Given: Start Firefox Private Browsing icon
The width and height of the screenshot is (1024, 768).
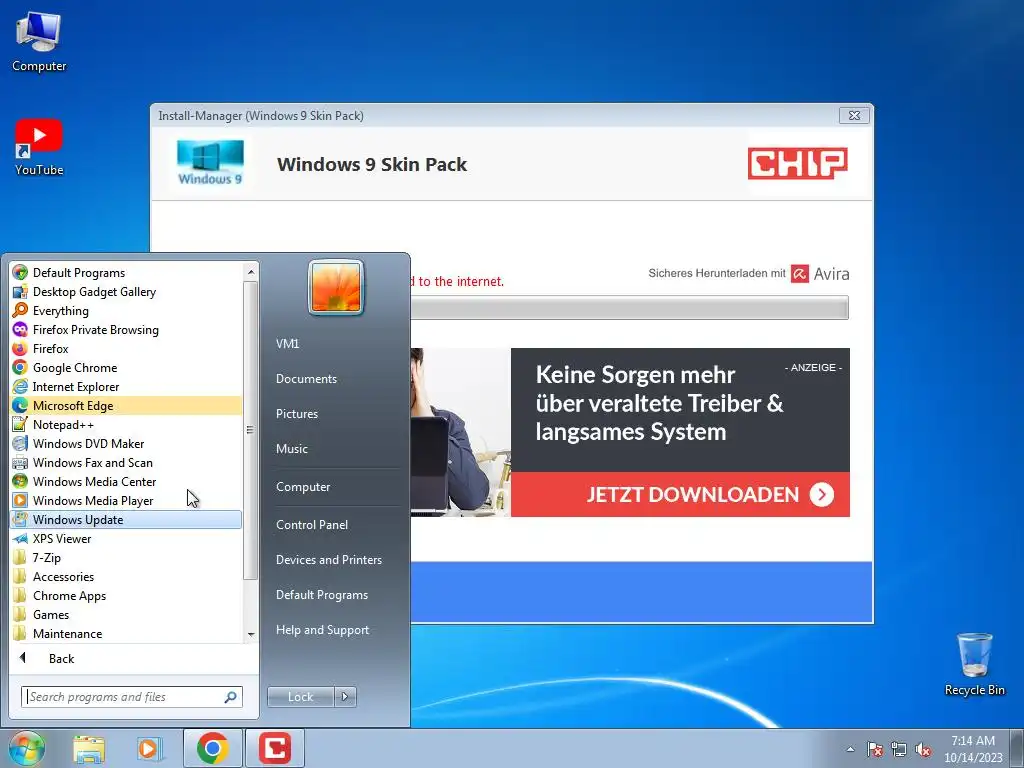Looking at the screenshot, I should click(20, 329).
